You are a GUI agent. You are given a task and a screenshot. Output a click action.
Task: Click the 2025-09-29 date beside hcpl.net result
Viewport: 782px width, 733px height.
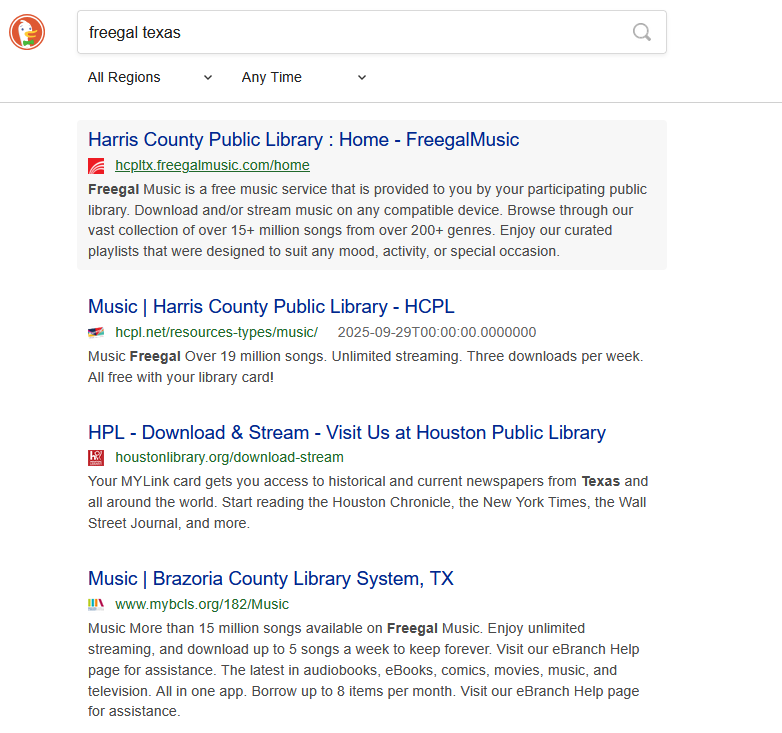click(x=437, y=332)
